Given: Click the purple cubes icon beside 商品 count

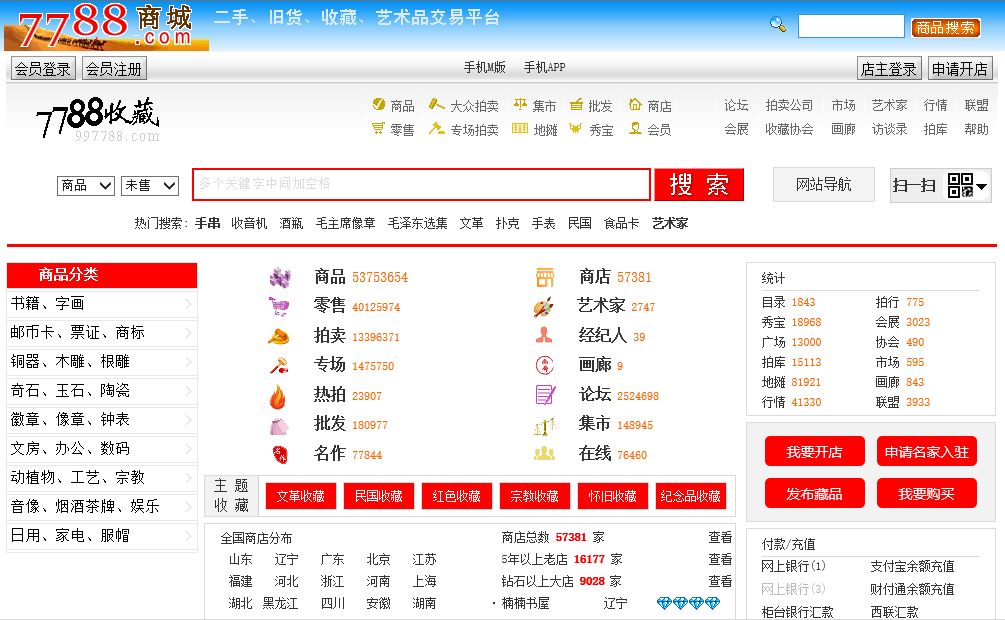Looking at the screenshot, I should (279, 277).
